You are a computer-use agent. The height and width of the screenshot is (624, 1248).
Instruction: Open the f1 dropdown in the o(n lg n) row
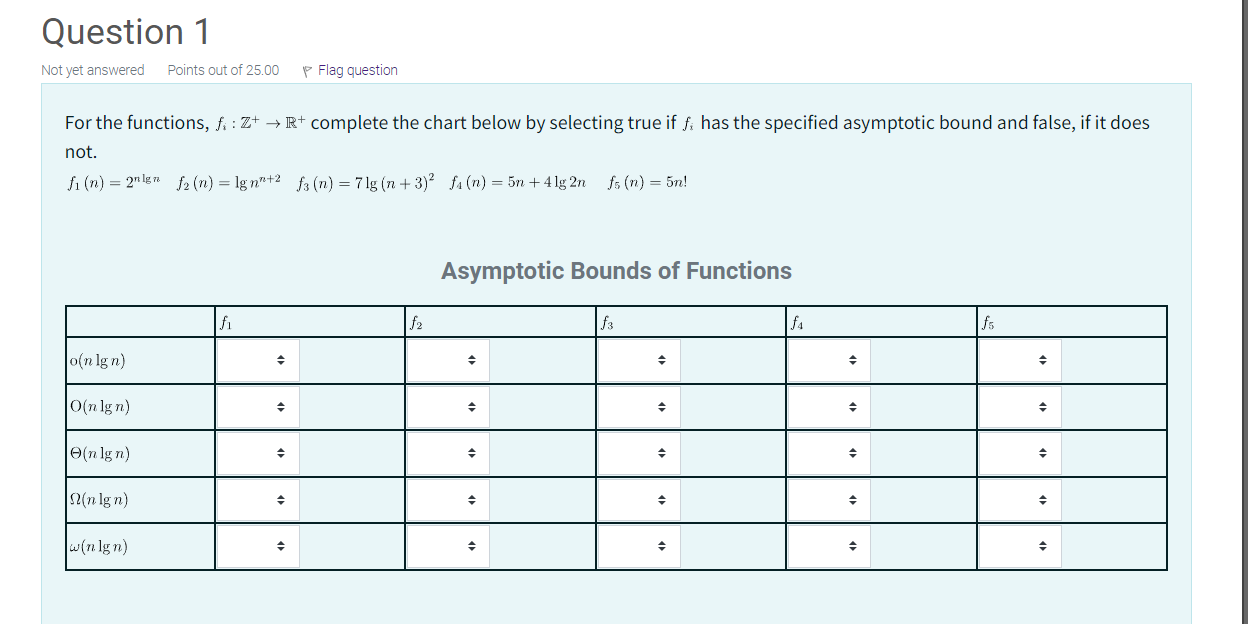257,360
